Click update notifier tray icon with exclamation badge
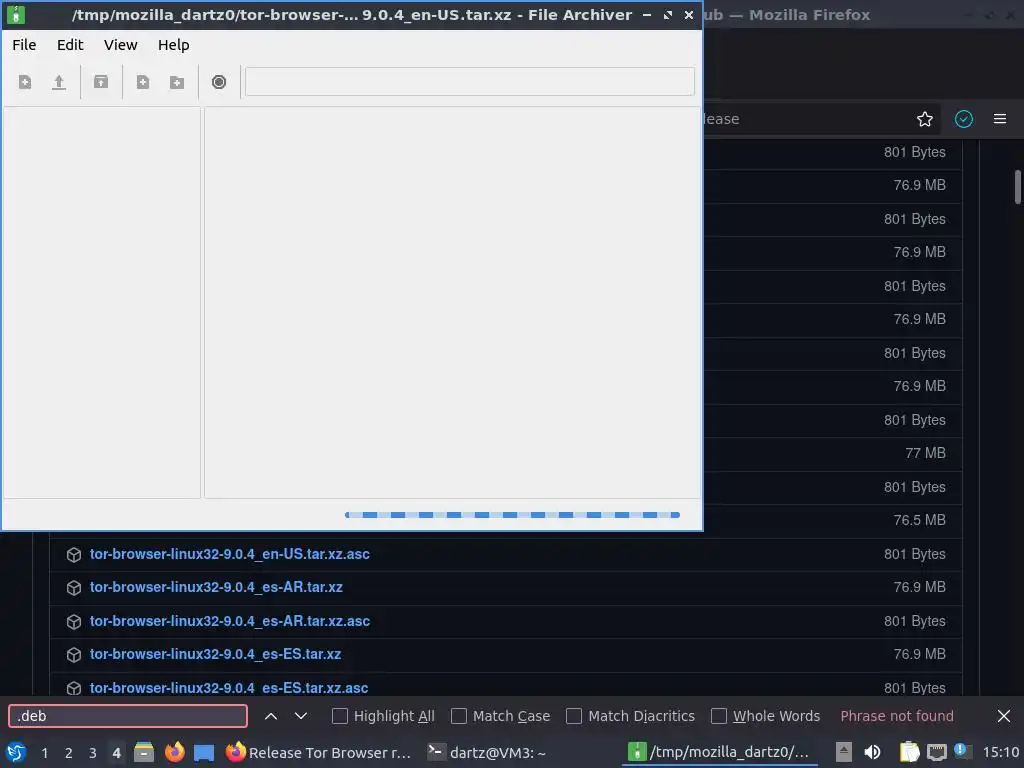Image resolution: width=1024 pixels, height=768 pixels. click(963, 751)
